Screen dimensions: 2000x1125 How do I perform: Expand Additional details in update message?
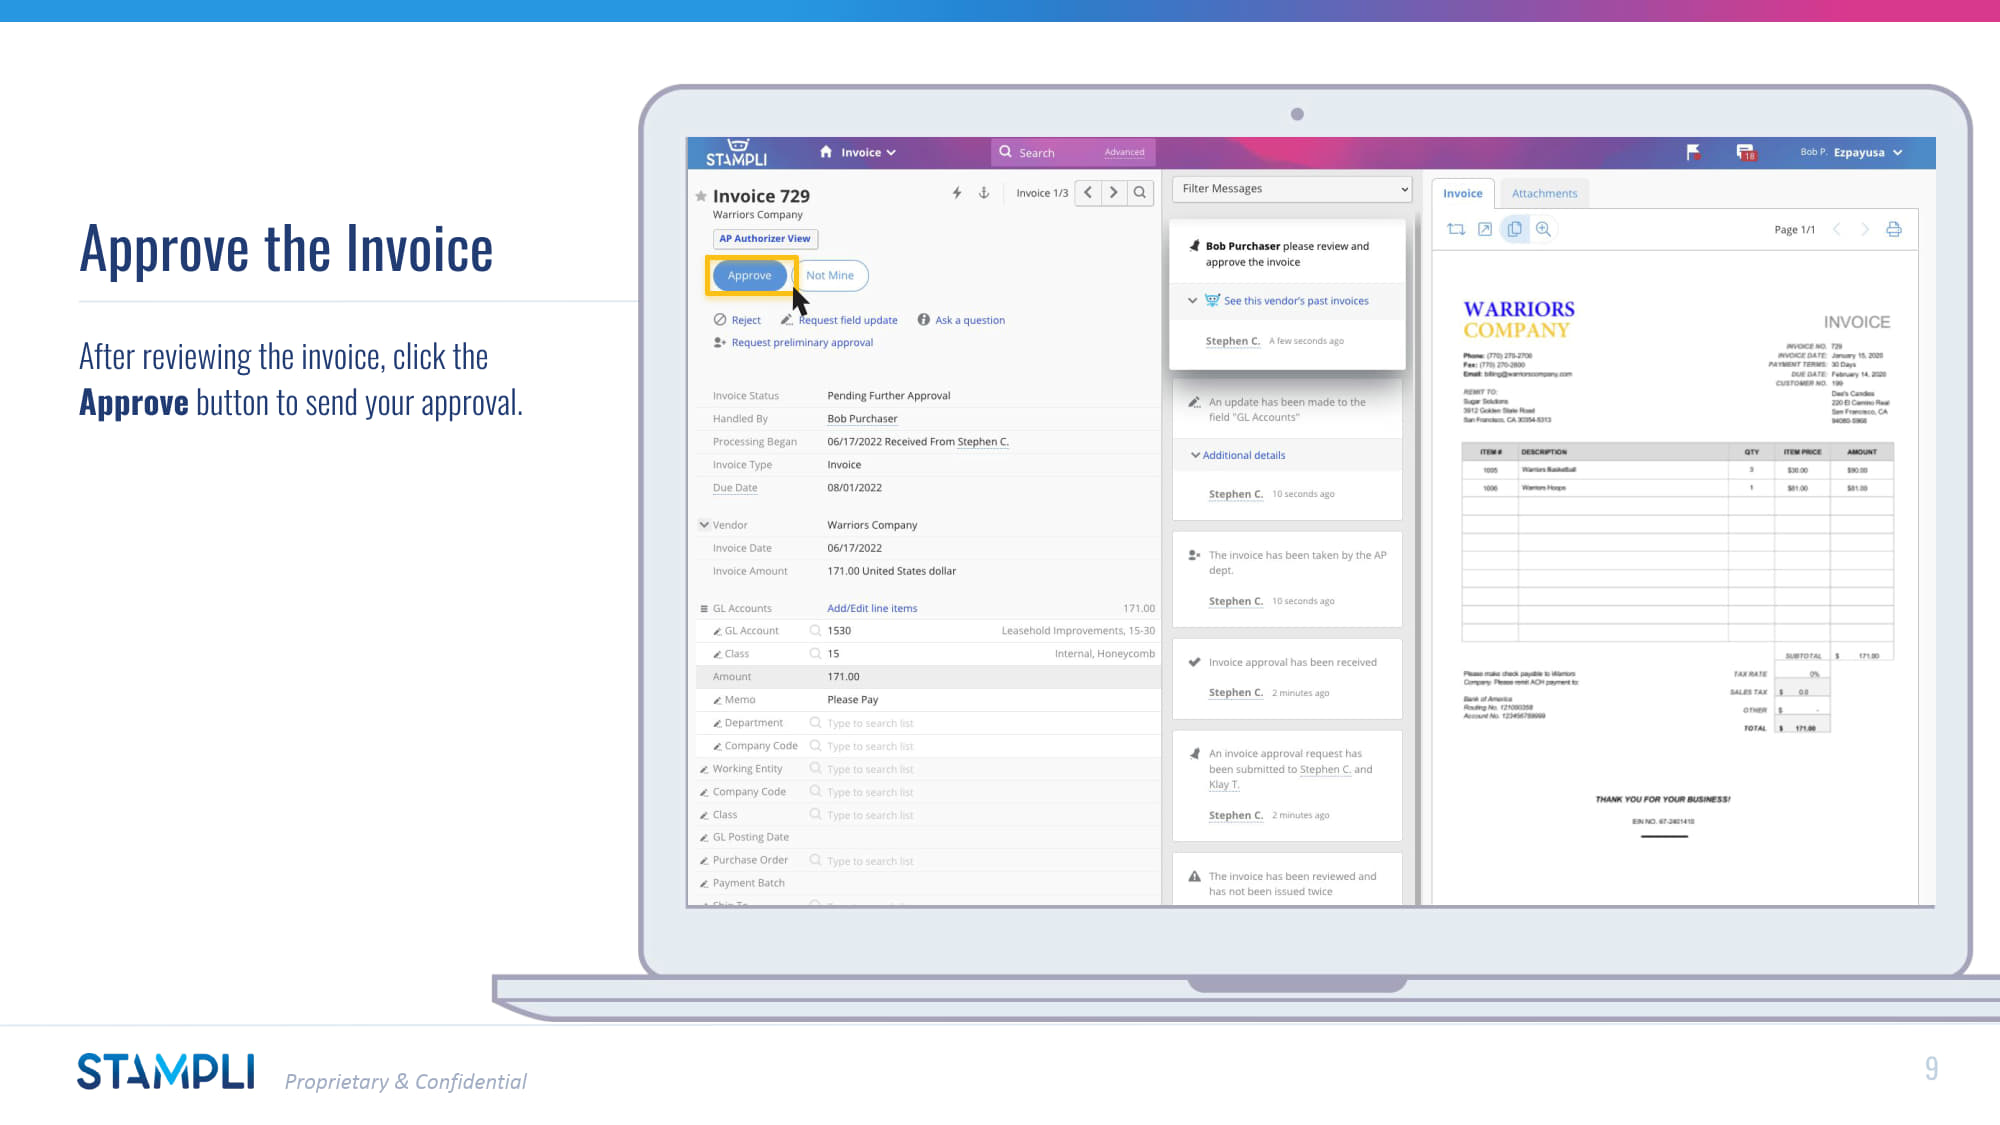[x=1243, y=456]
